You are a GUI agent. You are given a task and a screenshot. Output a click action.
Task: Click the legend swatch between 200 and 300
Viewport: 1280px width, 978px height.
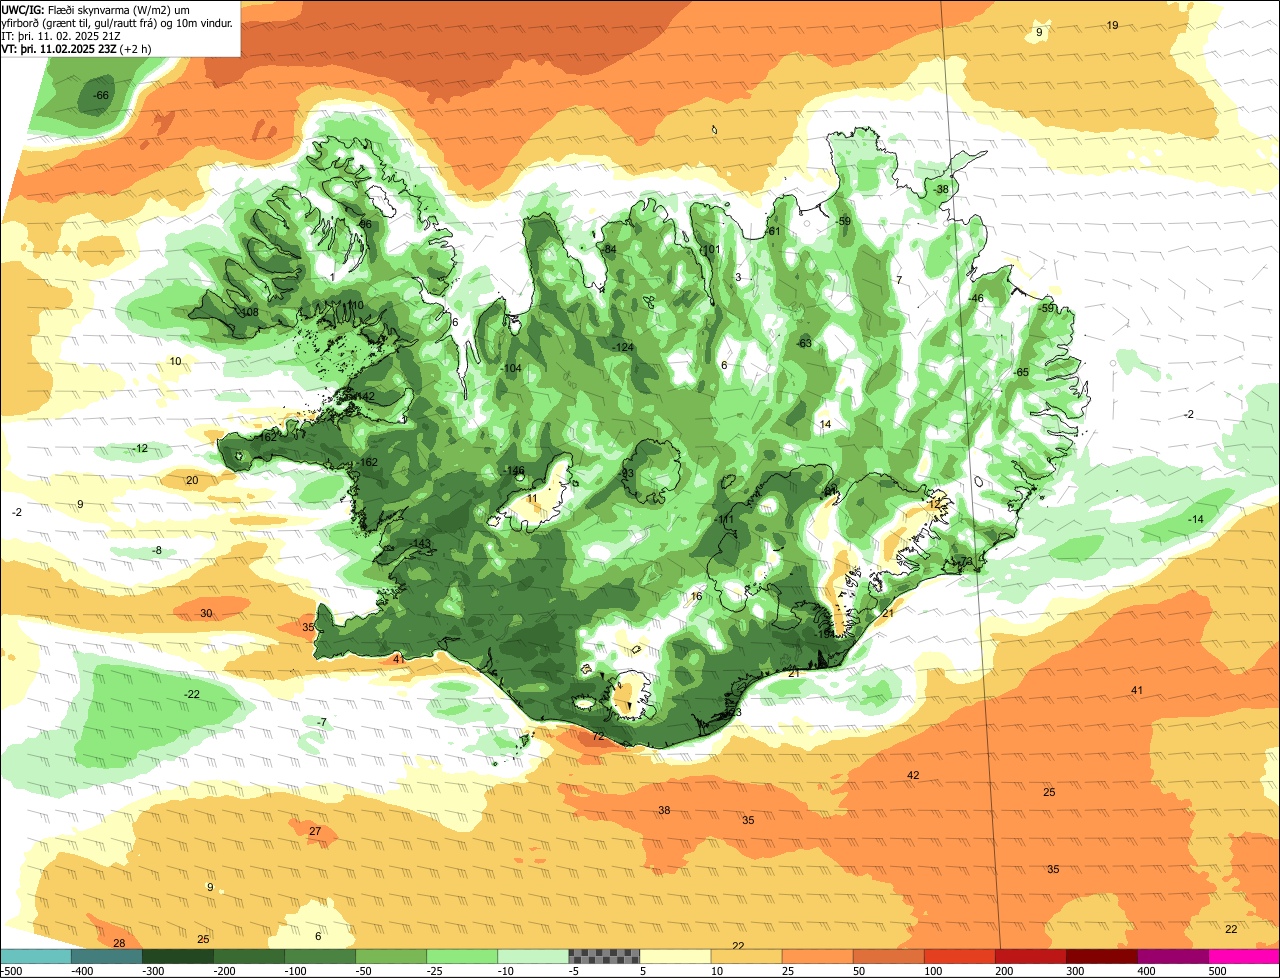1030,956
